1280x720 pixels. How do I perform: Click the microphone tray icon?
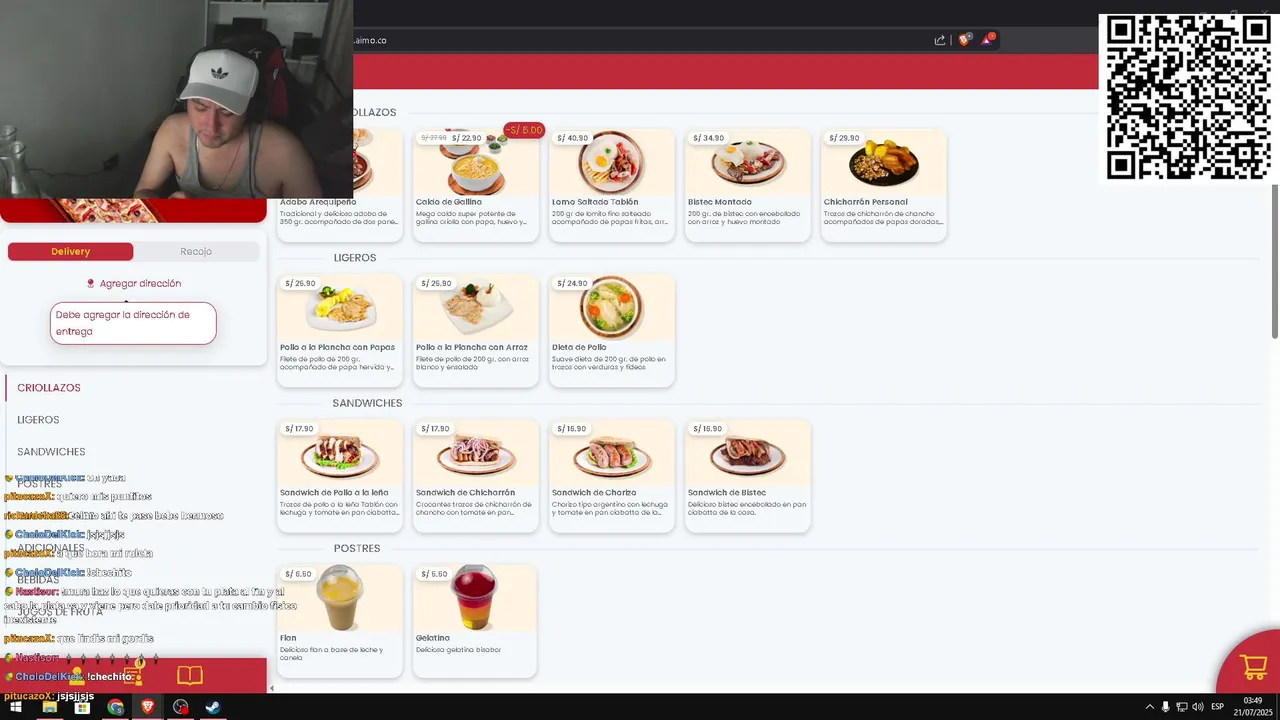click(1165, 707)
